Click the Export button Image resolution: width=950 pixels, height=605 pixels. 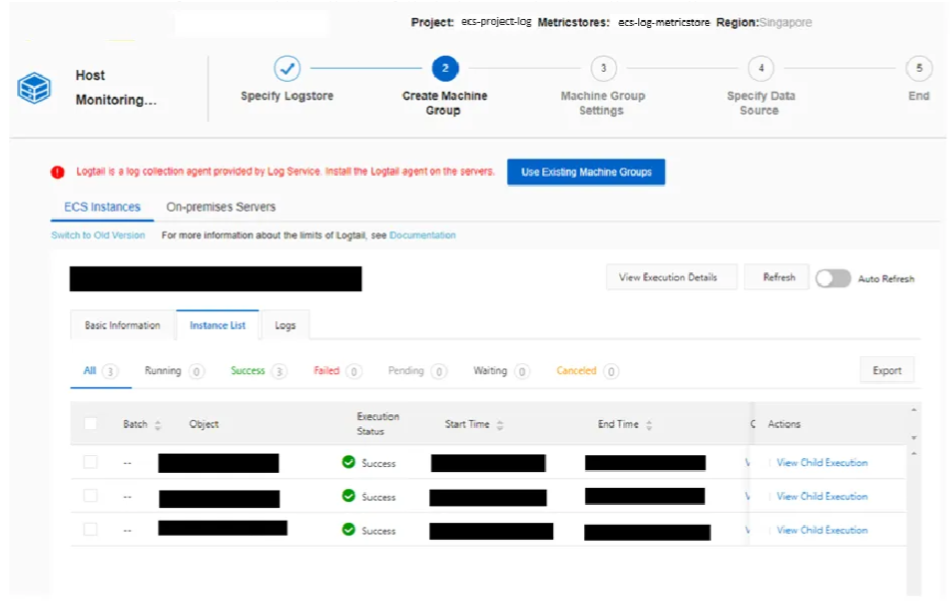[887, 371]
